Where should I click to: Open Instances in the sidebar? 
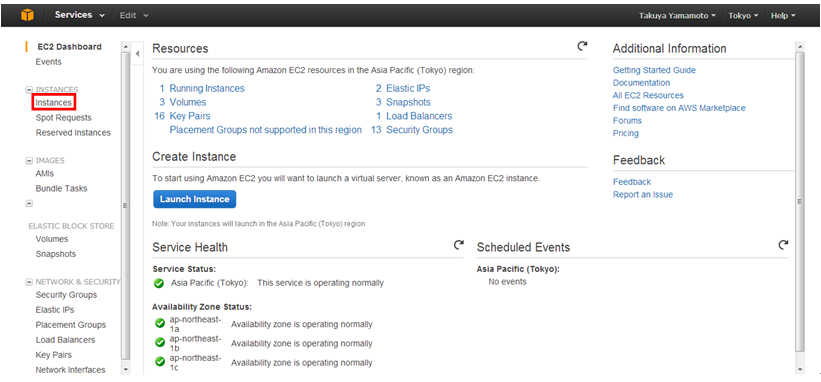click(53, 103)
